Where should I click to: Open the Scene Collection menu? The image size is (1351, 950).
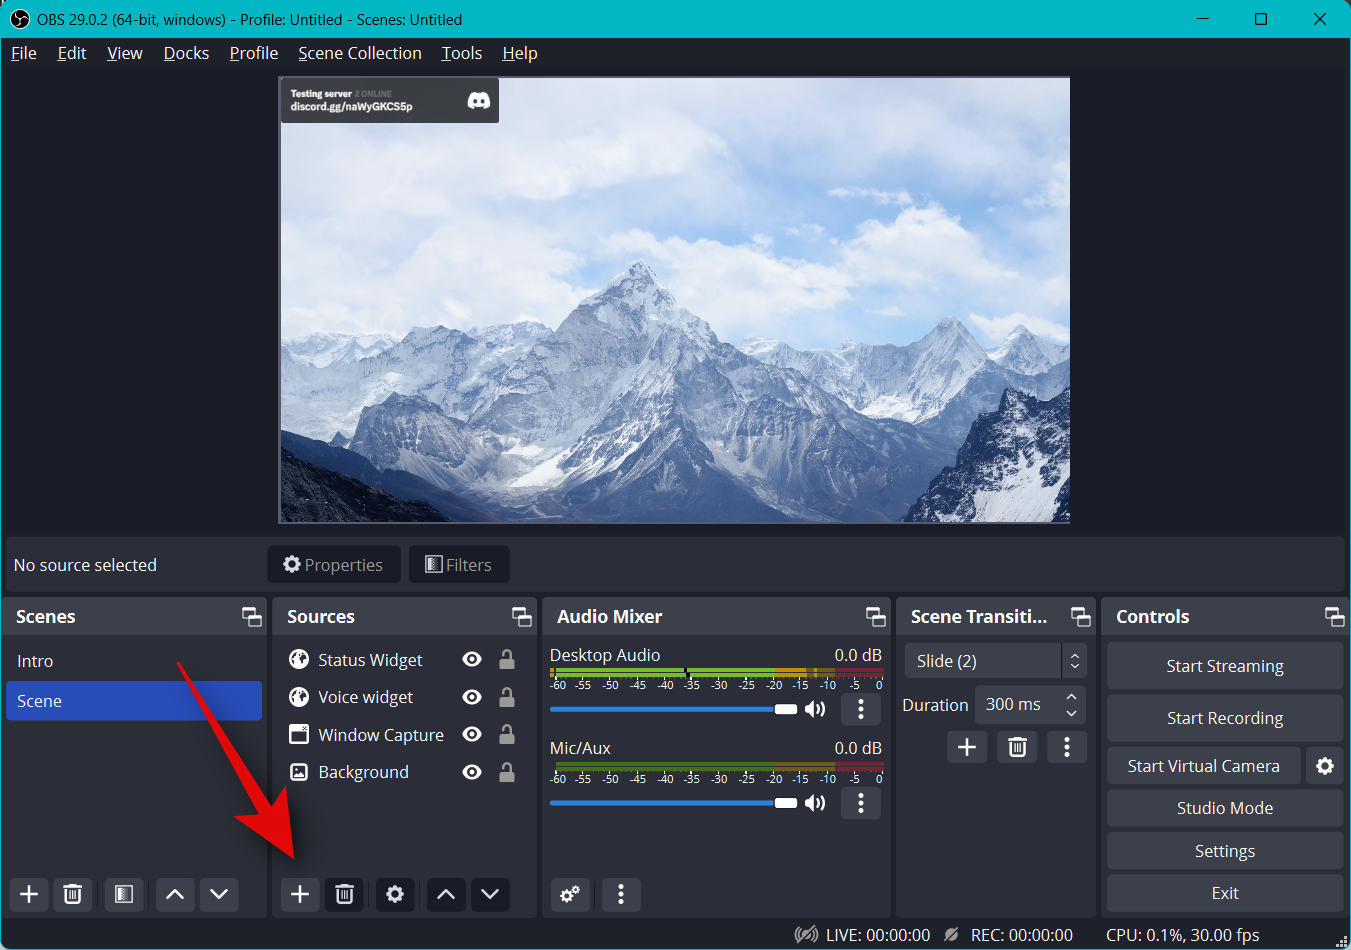point(359,53)
